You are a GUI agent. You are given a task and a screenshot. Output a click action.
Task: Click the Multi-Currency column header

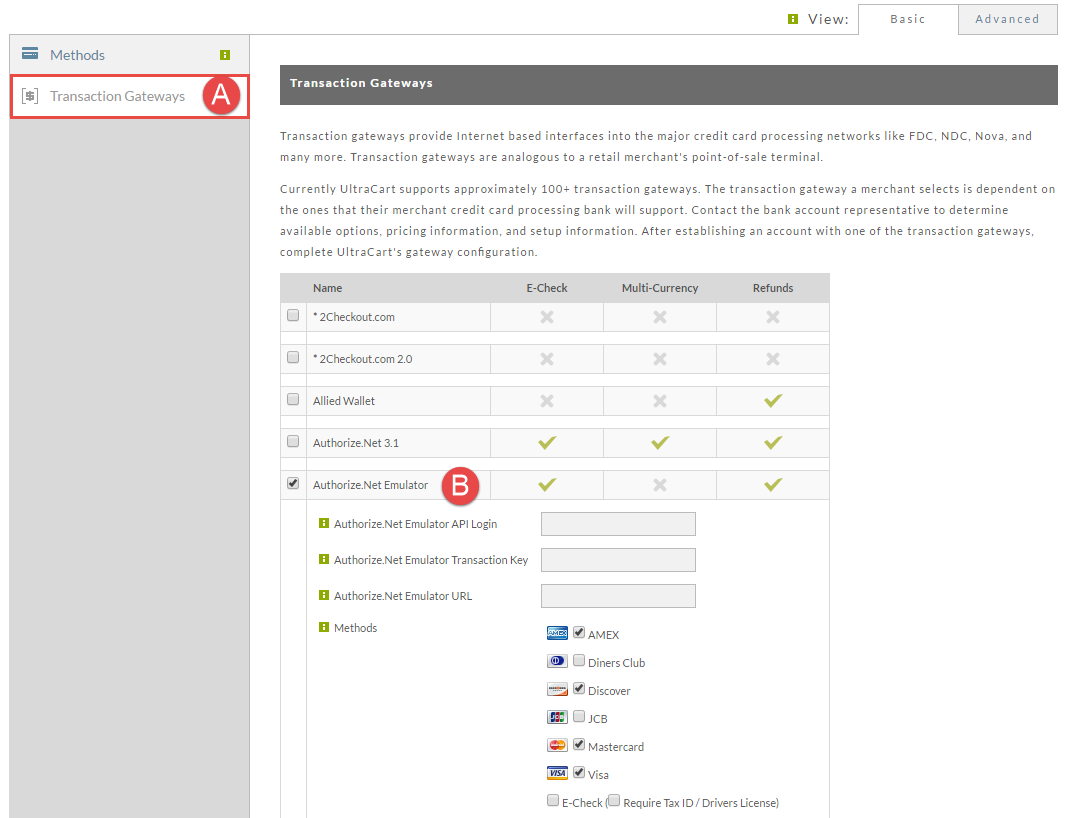[660, 288]
